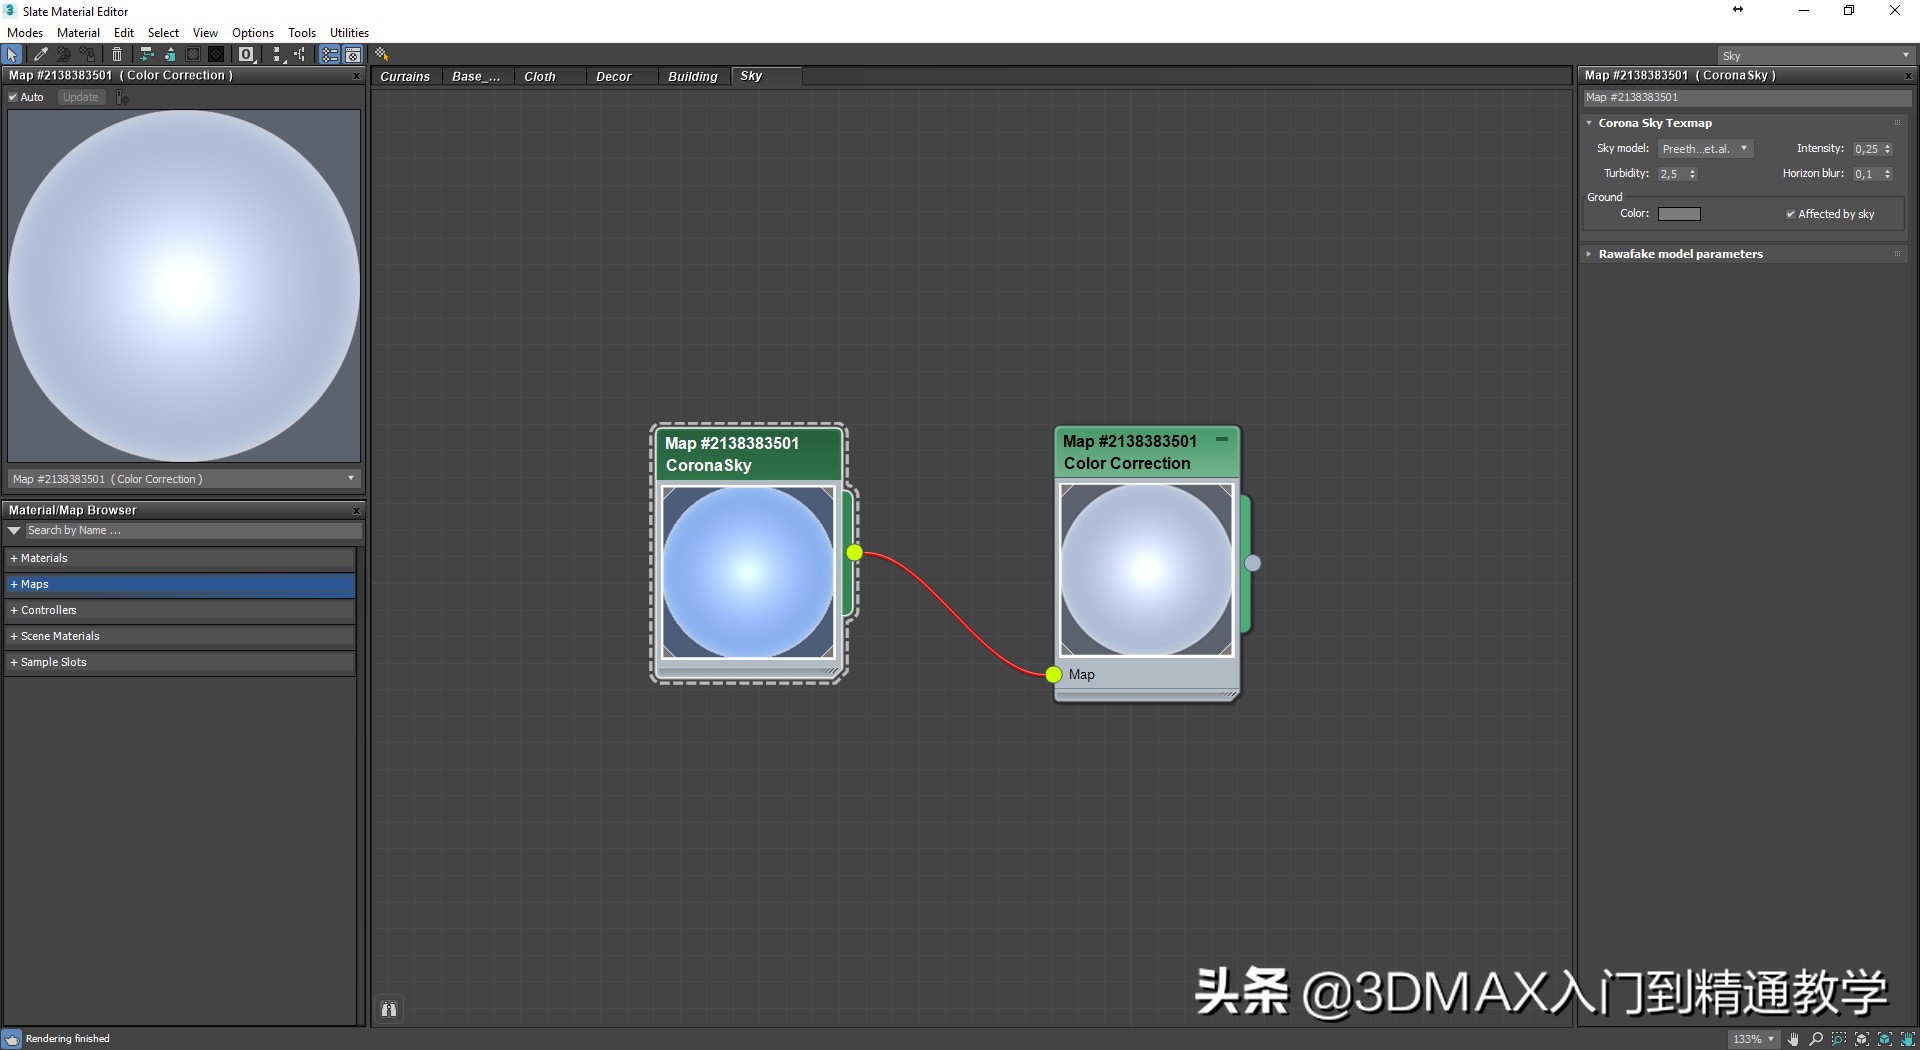Select the arrow Select tool in toolbar

point(12,55)
